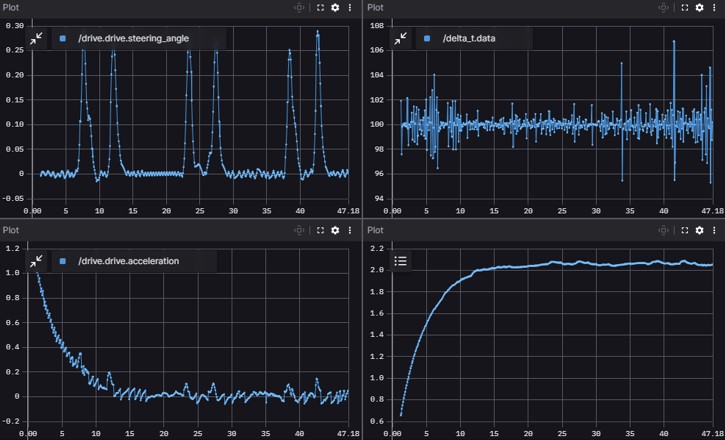Click the target icon in acceleration panel header
The width and height of the screenshot is (725, 440).
click(x=299, y=230)
